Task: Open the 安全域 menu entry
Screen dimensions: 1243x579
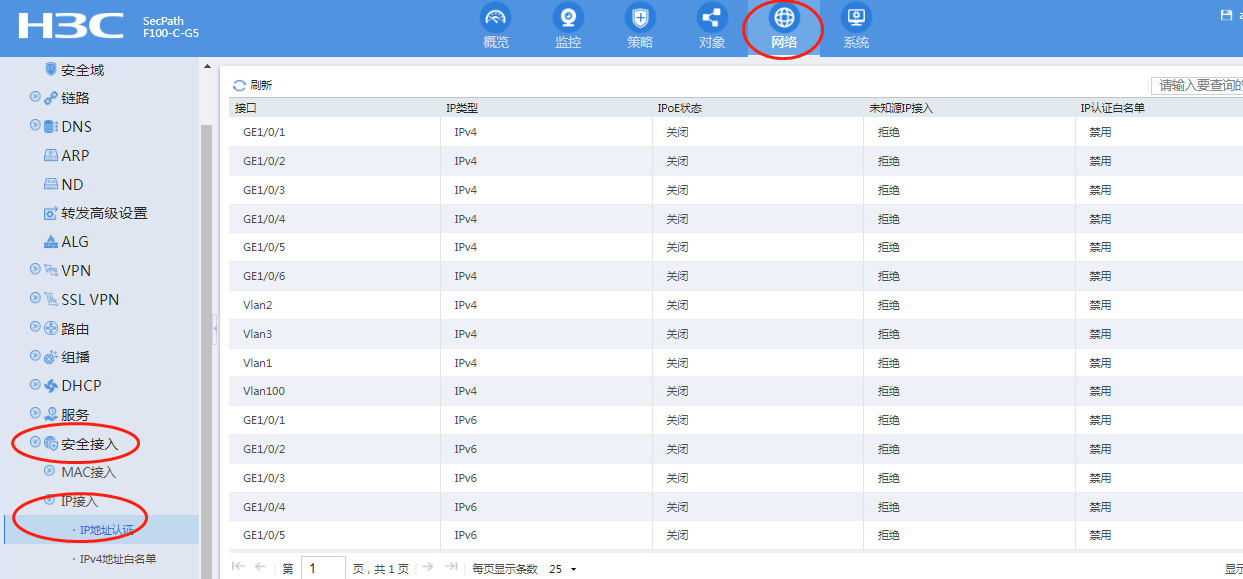Action: 82,70
